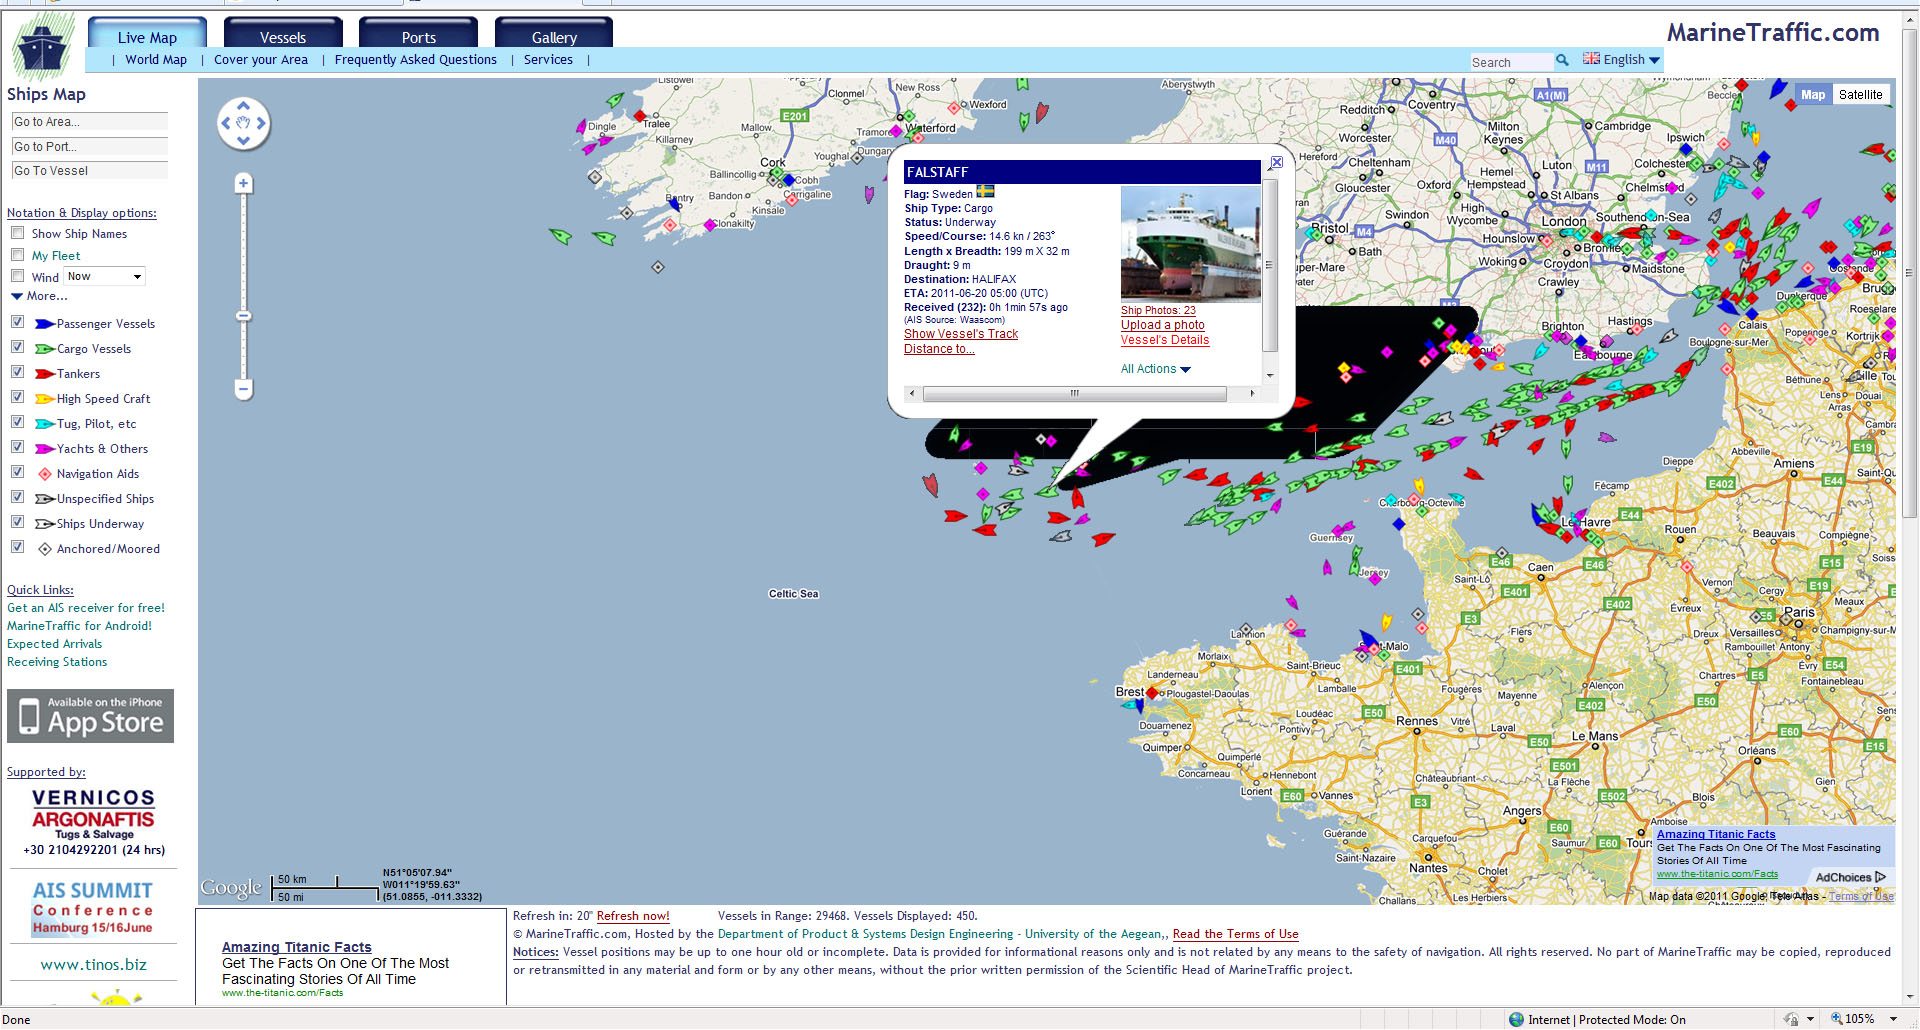Open the Ports tab
The image size is (1920, 1030).
418,36
